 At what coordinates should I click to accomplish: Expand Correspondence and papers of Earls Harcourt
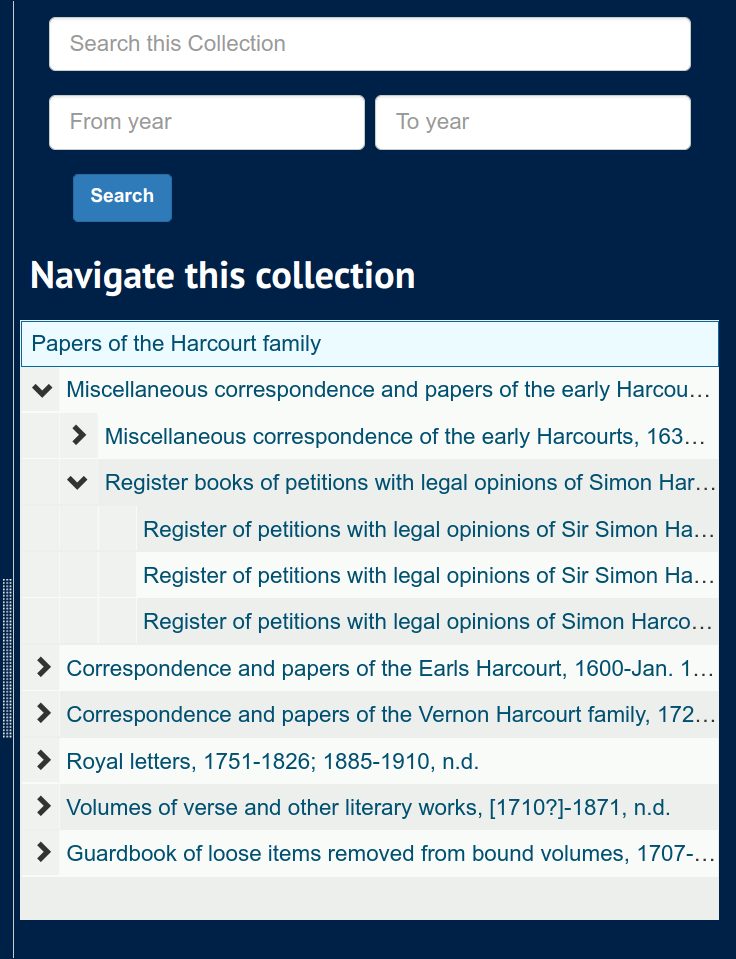[42, 668]
